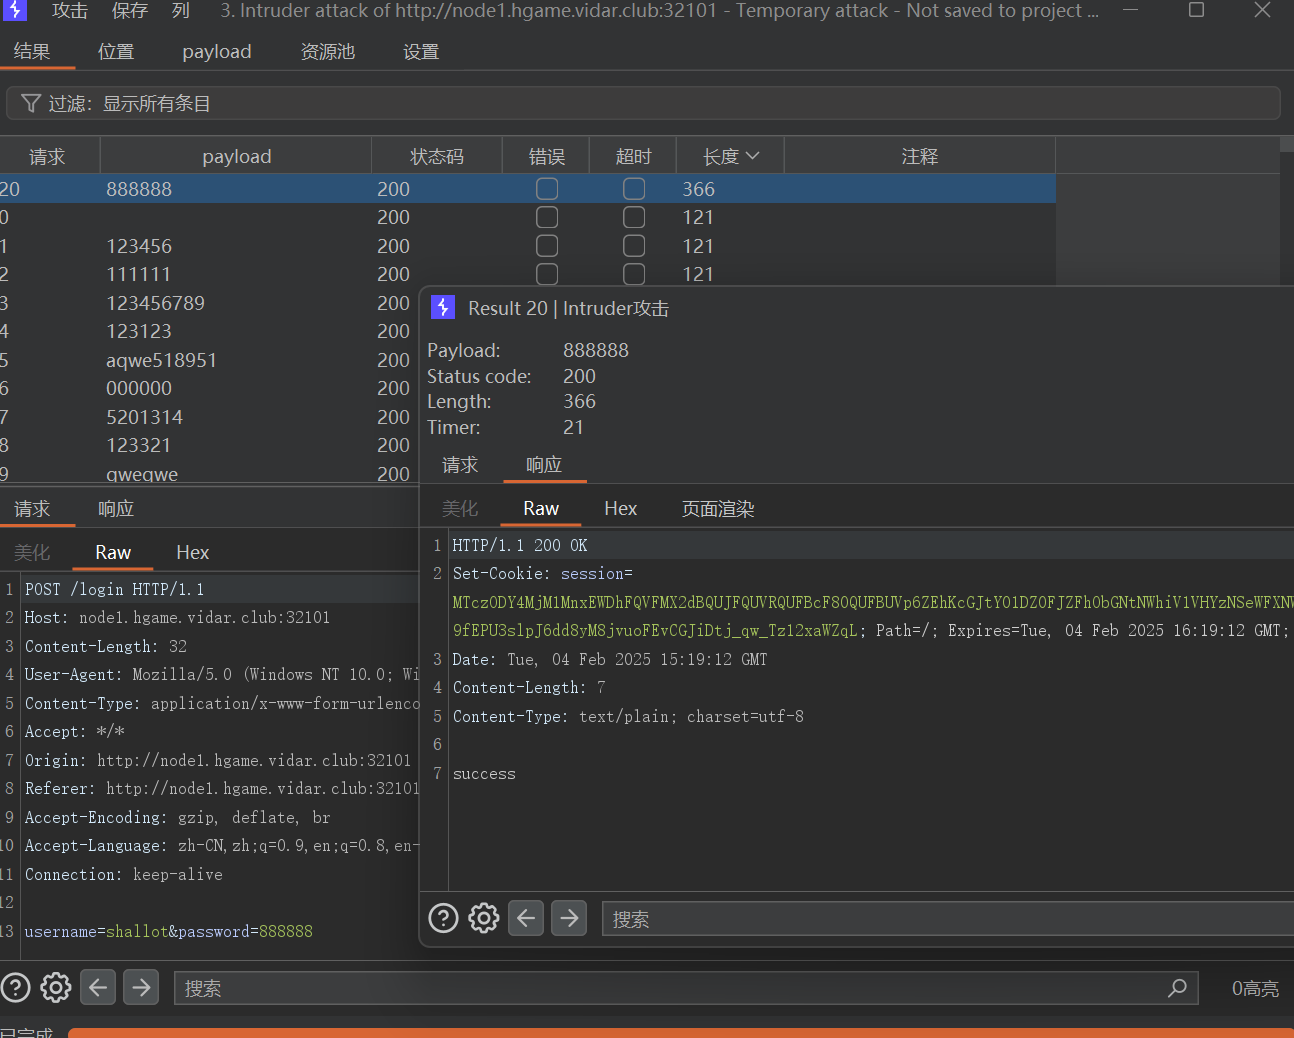Toggle timeout checkbox for row 888888
This screenshot has height=1038, width=1294.
click(634, 189)
